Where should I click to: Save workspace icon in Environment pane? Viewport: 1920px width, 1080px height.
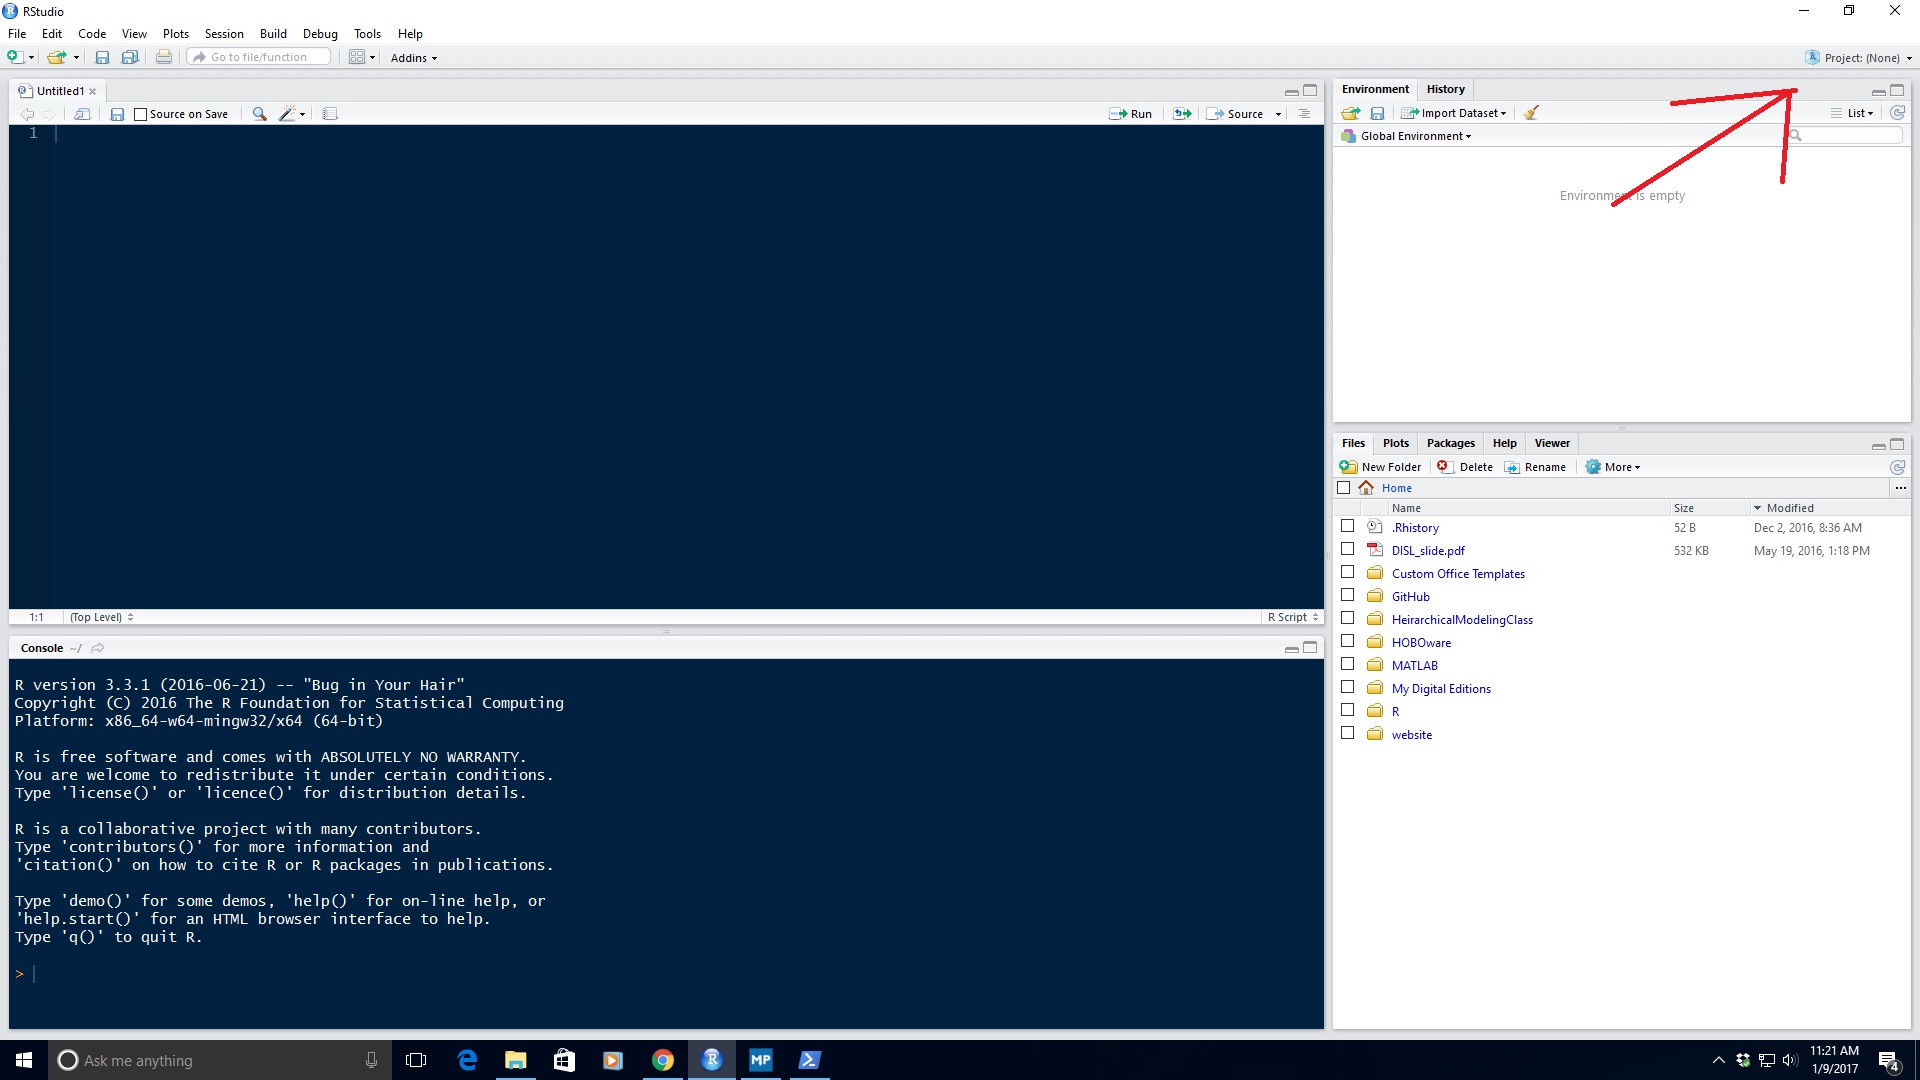click(1377, 113)
